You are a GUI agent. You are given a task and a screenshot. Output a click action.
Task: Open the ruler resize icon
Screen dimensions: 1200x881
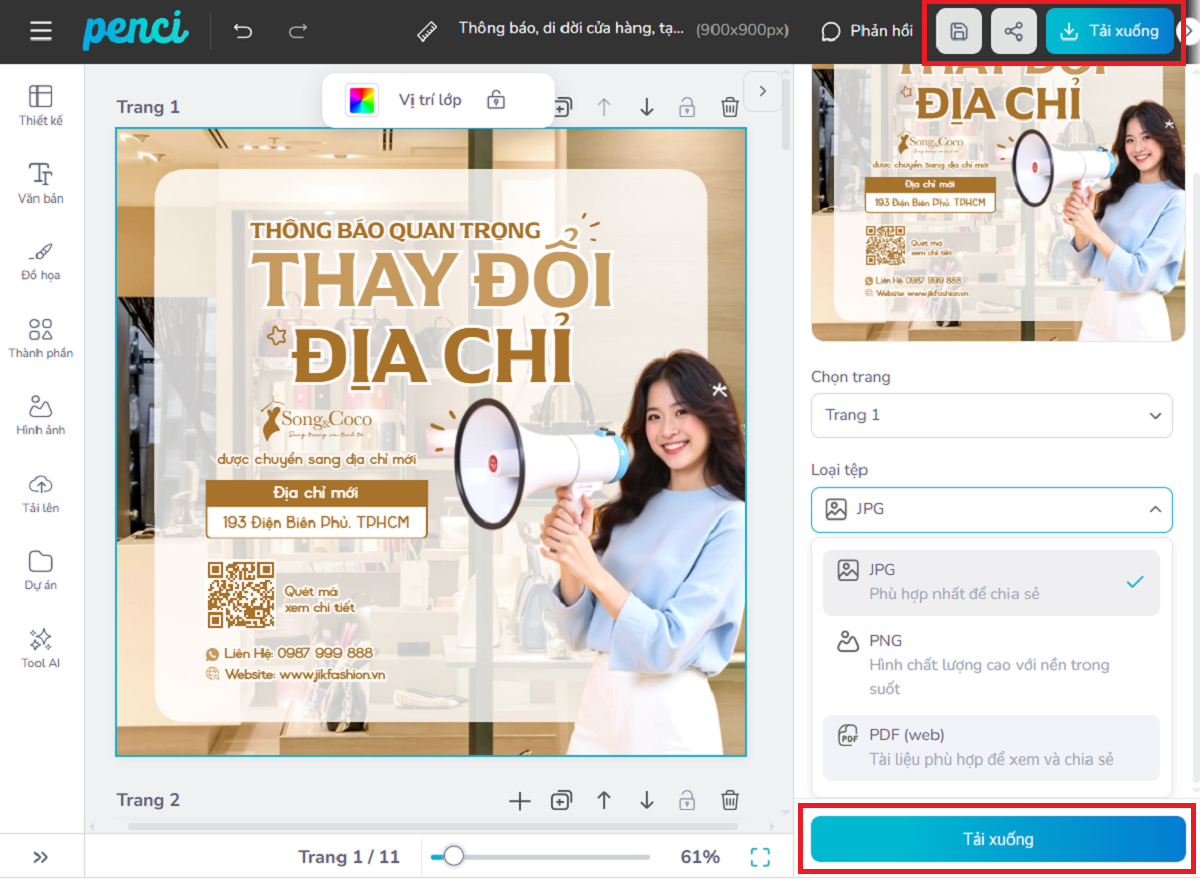point(428,31)
